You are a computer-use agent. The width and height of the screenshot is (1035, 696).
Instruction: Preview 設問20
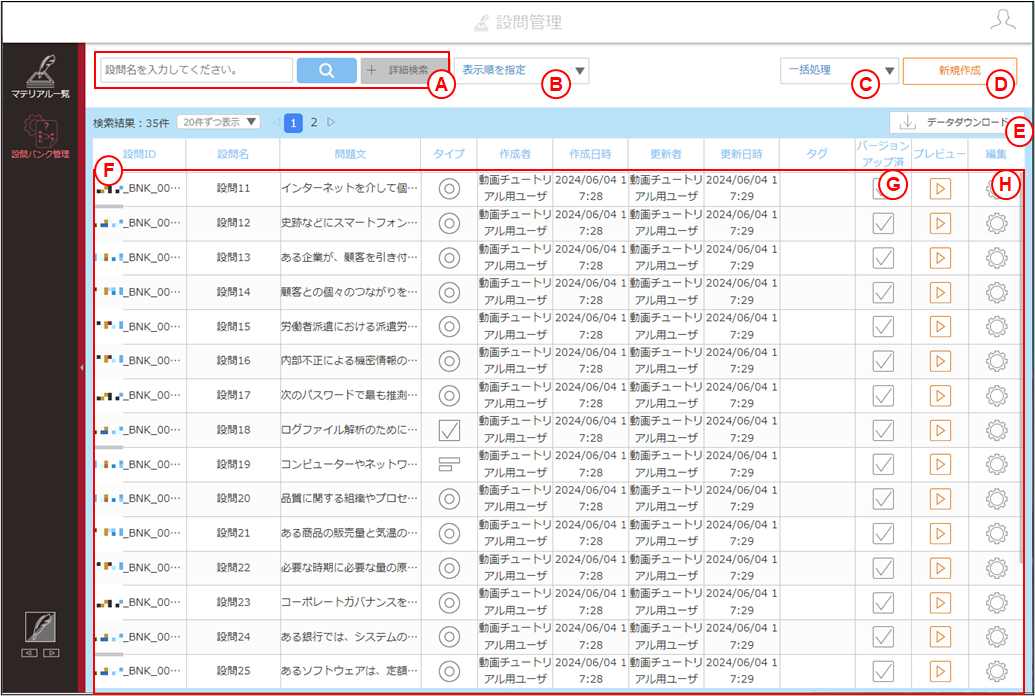(940, 499)
